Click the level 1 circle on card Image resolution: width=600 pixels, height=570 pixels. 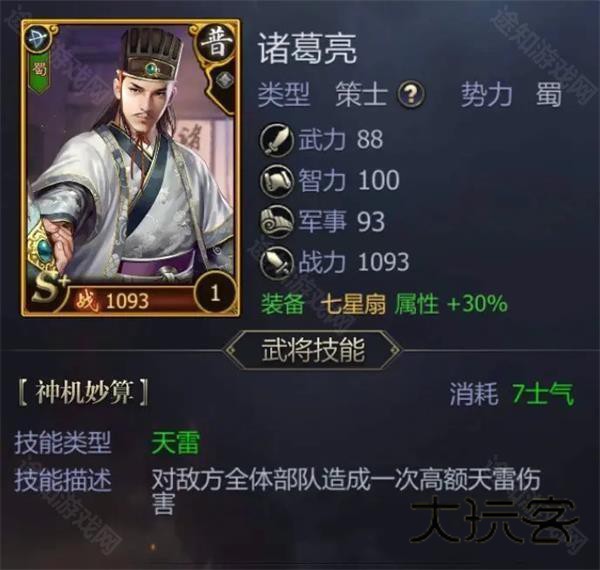click(x=215, y=292)
